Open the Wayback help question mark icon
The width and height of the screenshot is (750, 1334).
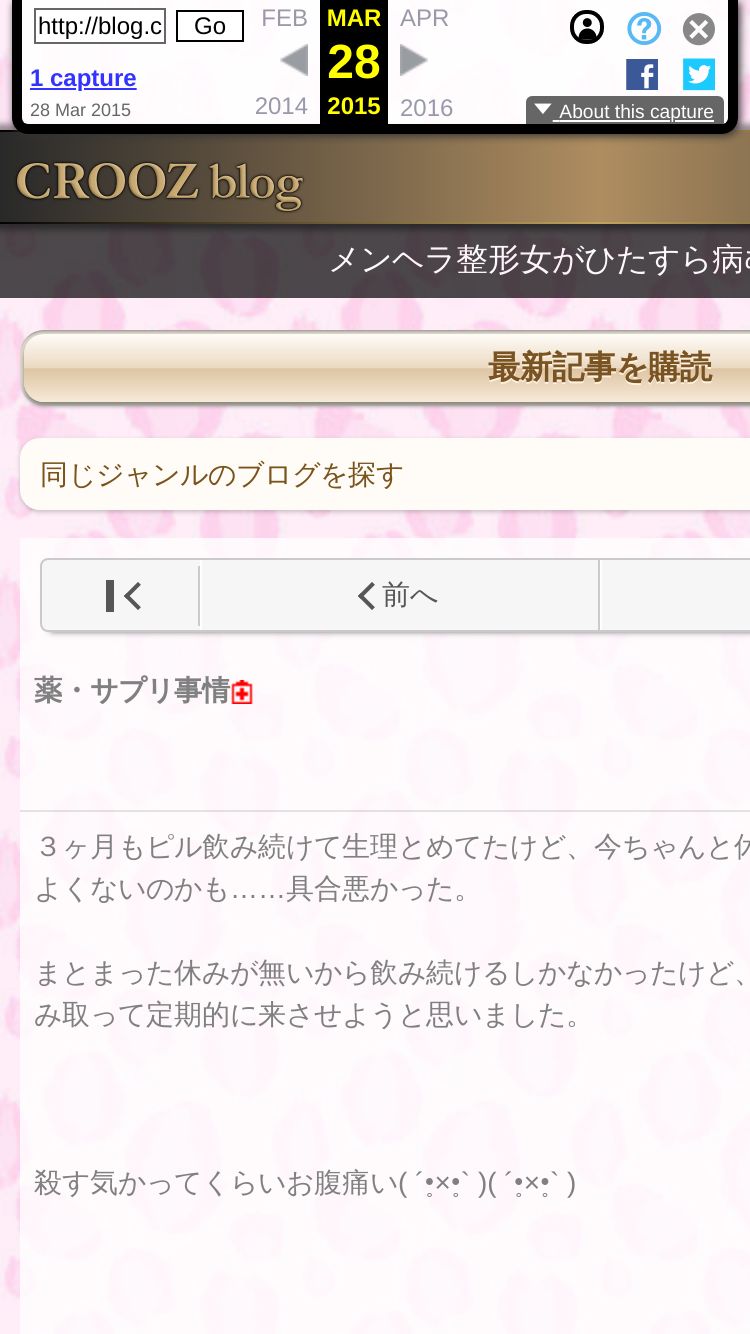point(644,28)
